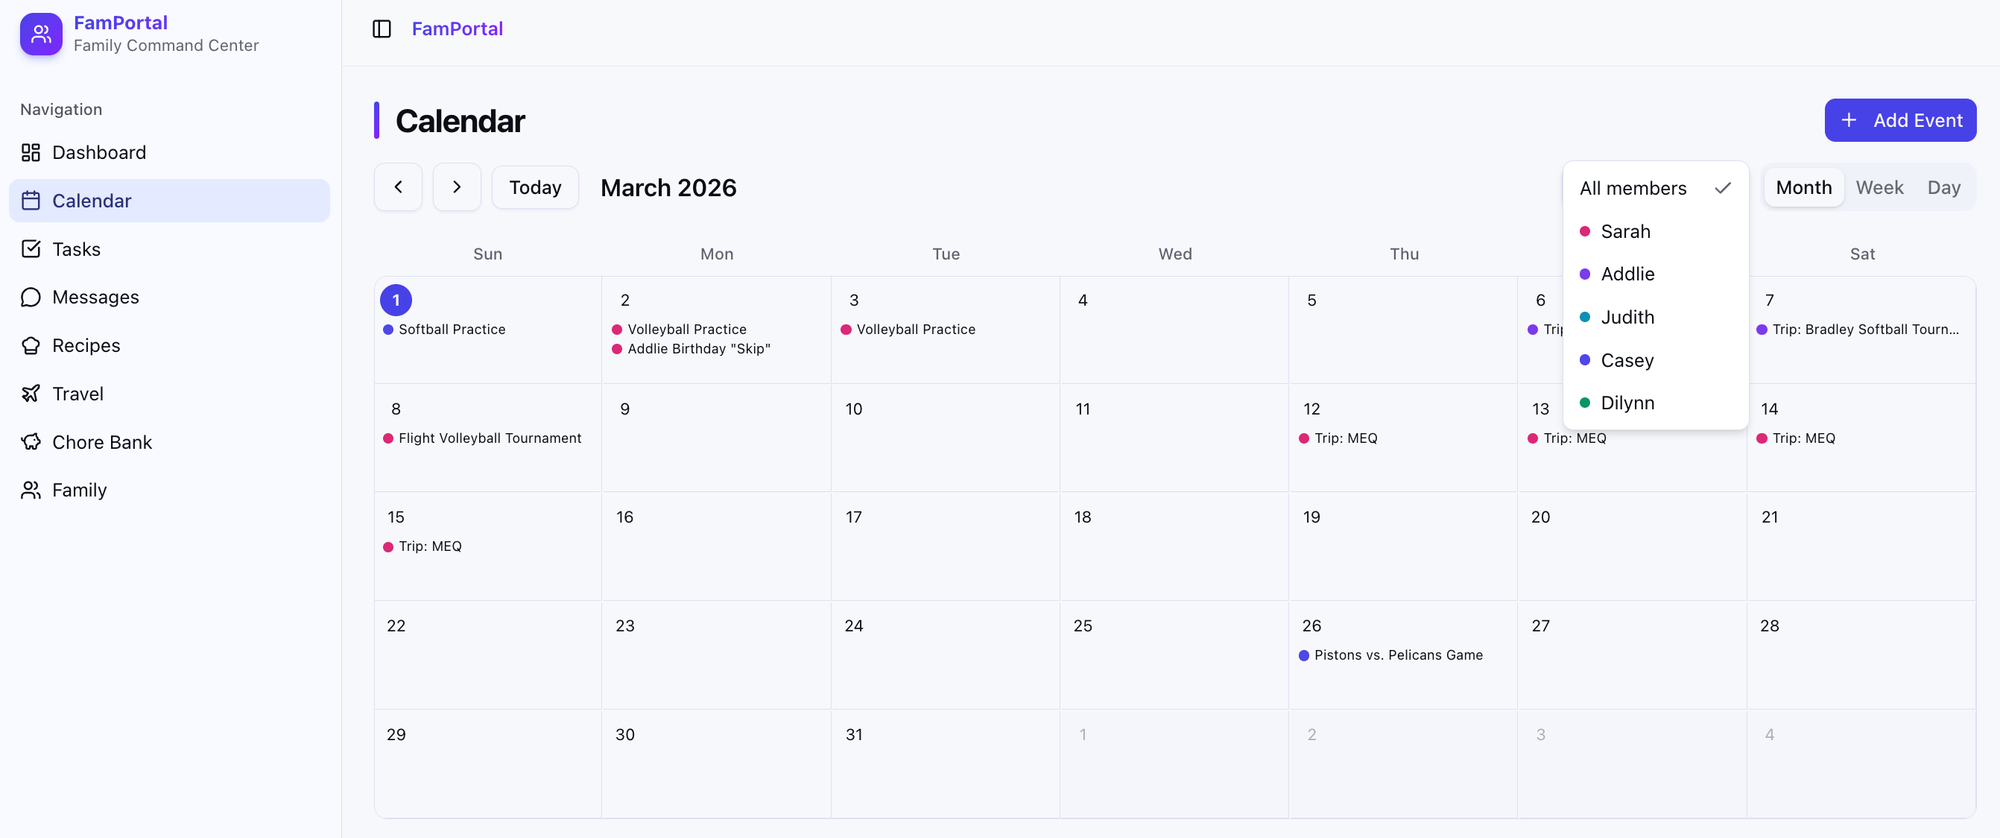Image resolution: width=2000 pixels, height=838 pixels.
Task: Switch to Day view
Action: [x=1943, y=187]
